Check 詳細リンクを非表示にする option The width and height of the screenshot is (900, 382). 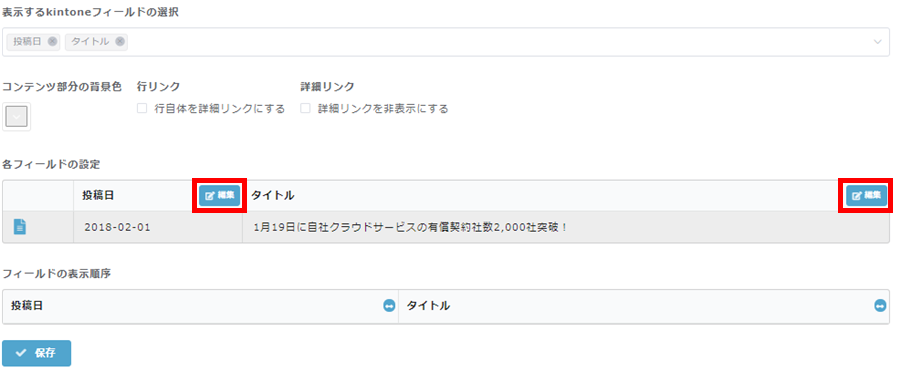pos(305,108)
